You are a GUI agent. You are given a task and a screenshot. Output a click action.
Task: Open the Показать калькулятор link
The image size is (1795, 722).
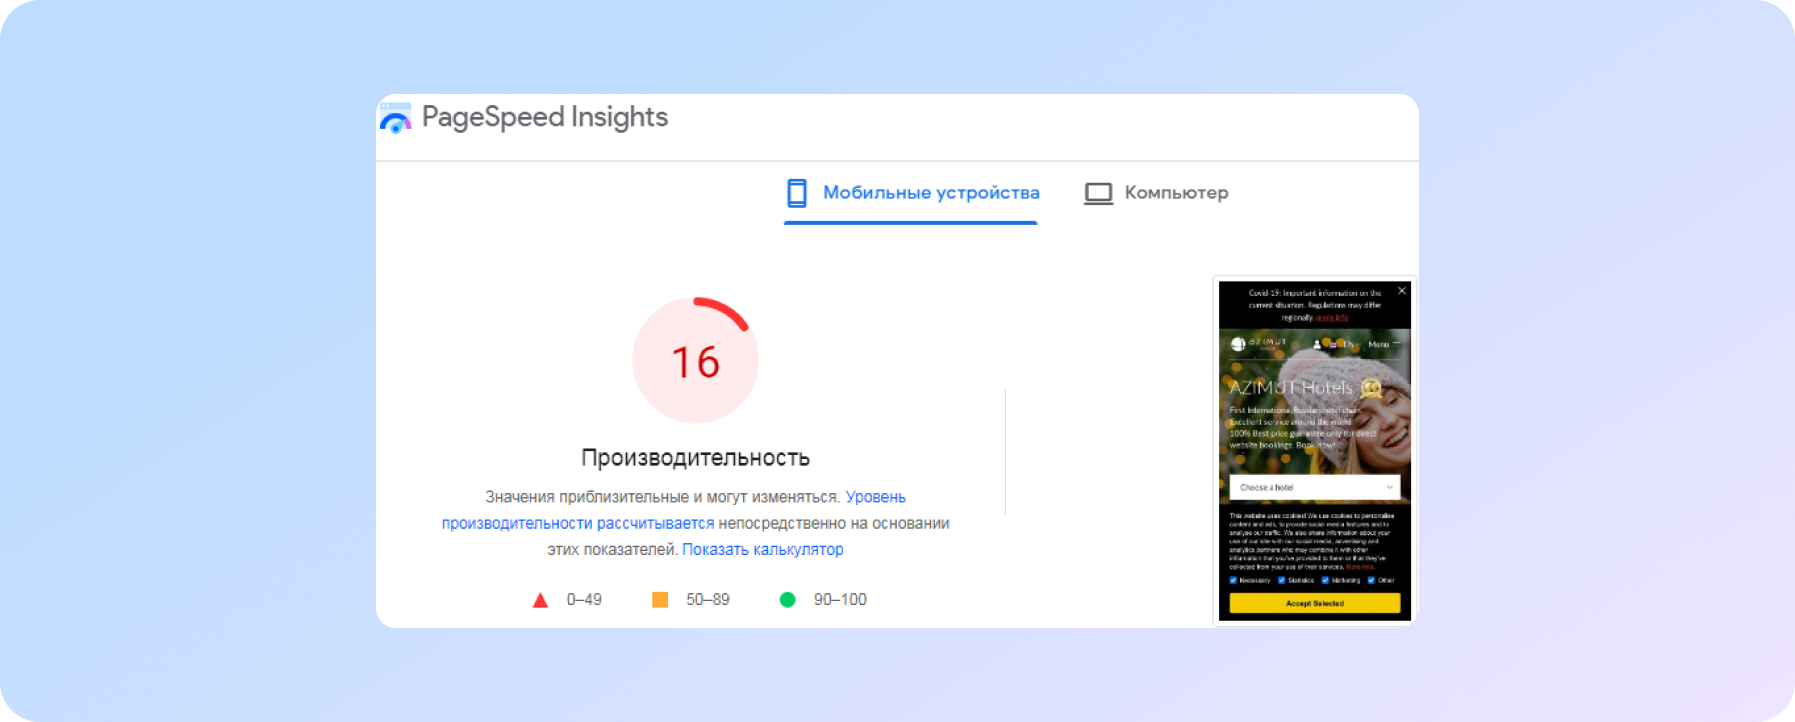point(763,549)
